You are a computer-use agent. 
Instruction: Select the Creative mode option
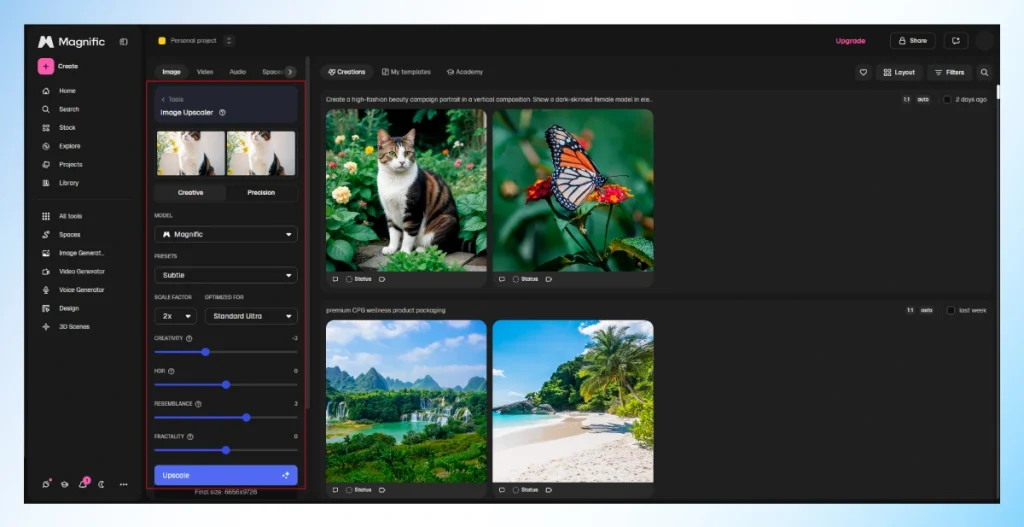point(191,193)
